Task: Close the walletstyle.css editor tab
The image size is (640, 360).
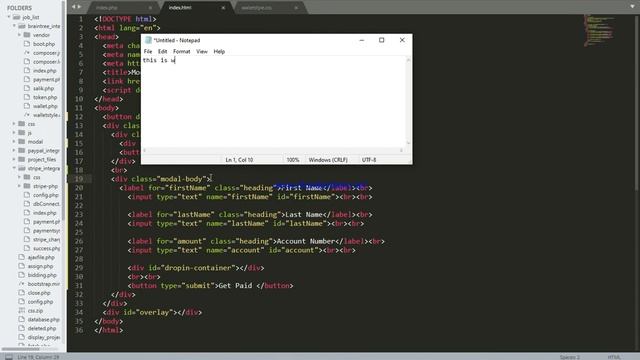Action: coord(296,8)
